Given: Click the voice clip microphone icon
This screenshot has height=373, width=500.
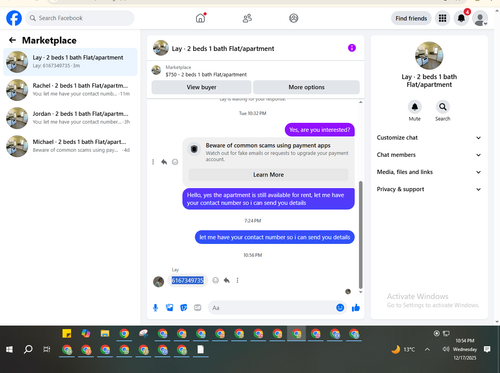Looking at the screenshot, I should [x=155, y=308].
